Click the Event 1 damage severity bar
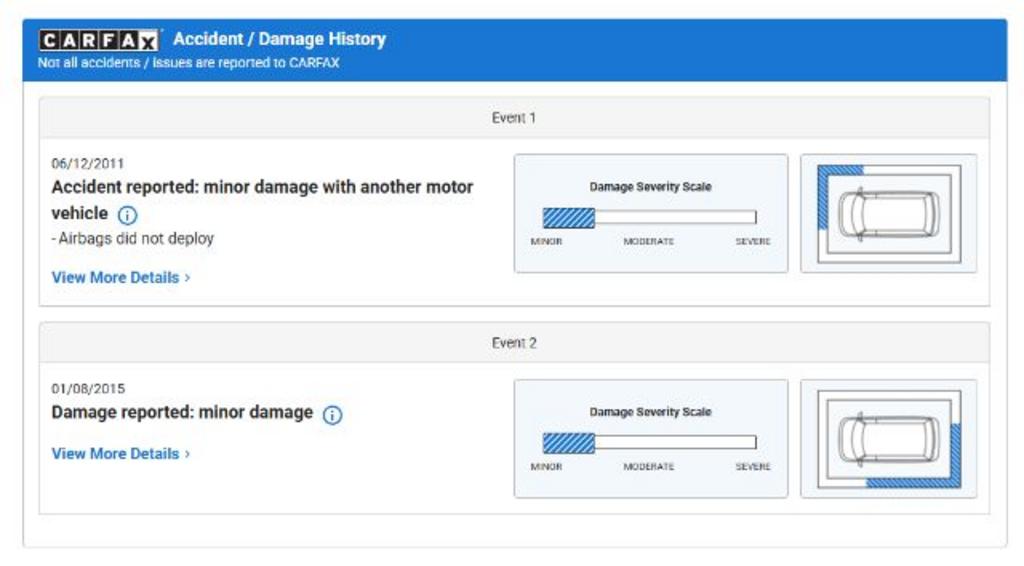Viewport: 1024px width, 566px height. [649, 218]
